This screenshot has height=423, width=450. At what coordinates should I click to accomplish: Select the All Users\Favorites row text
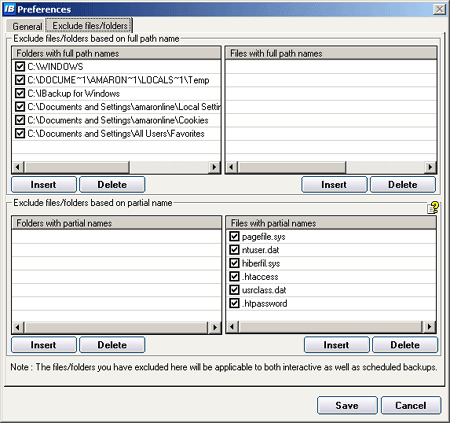click(x=116, y=133)
